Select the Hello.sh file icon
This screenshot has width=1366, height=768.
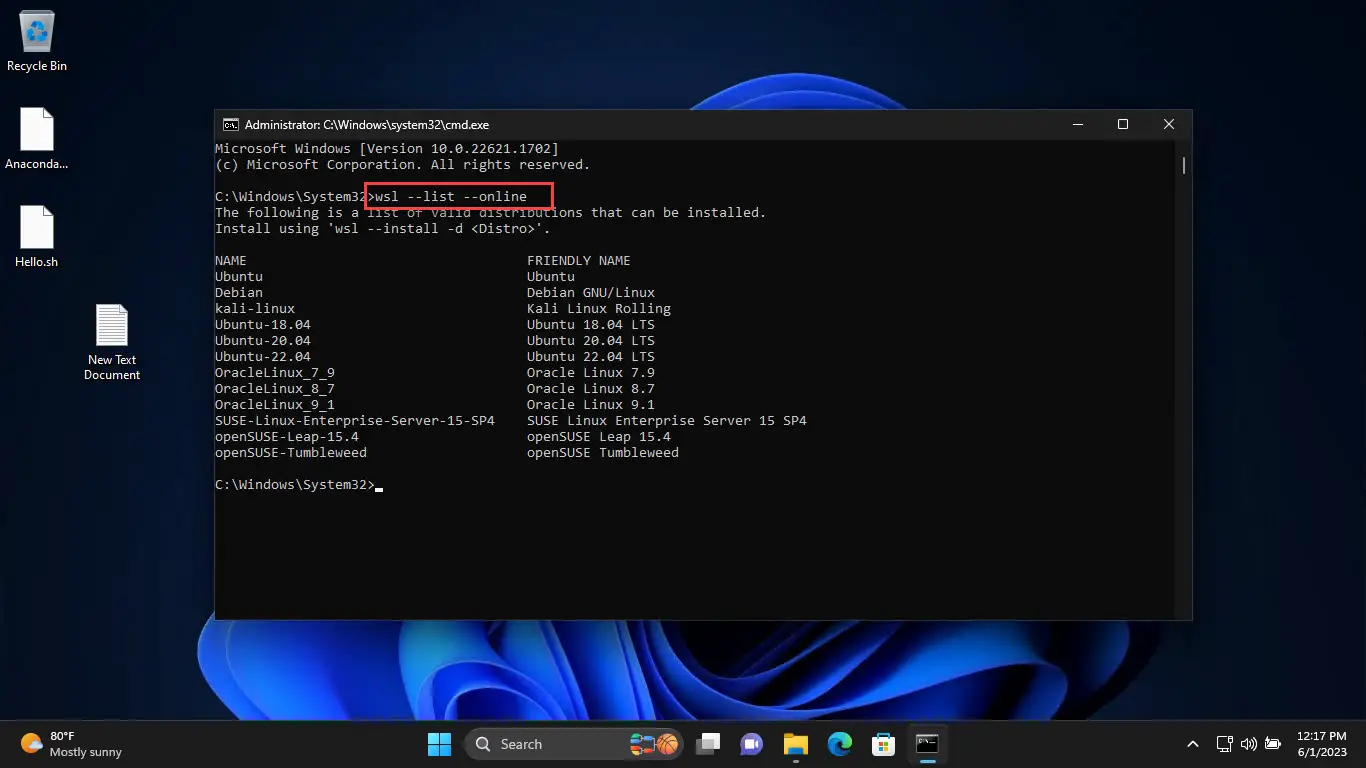(x=37, y=237)
